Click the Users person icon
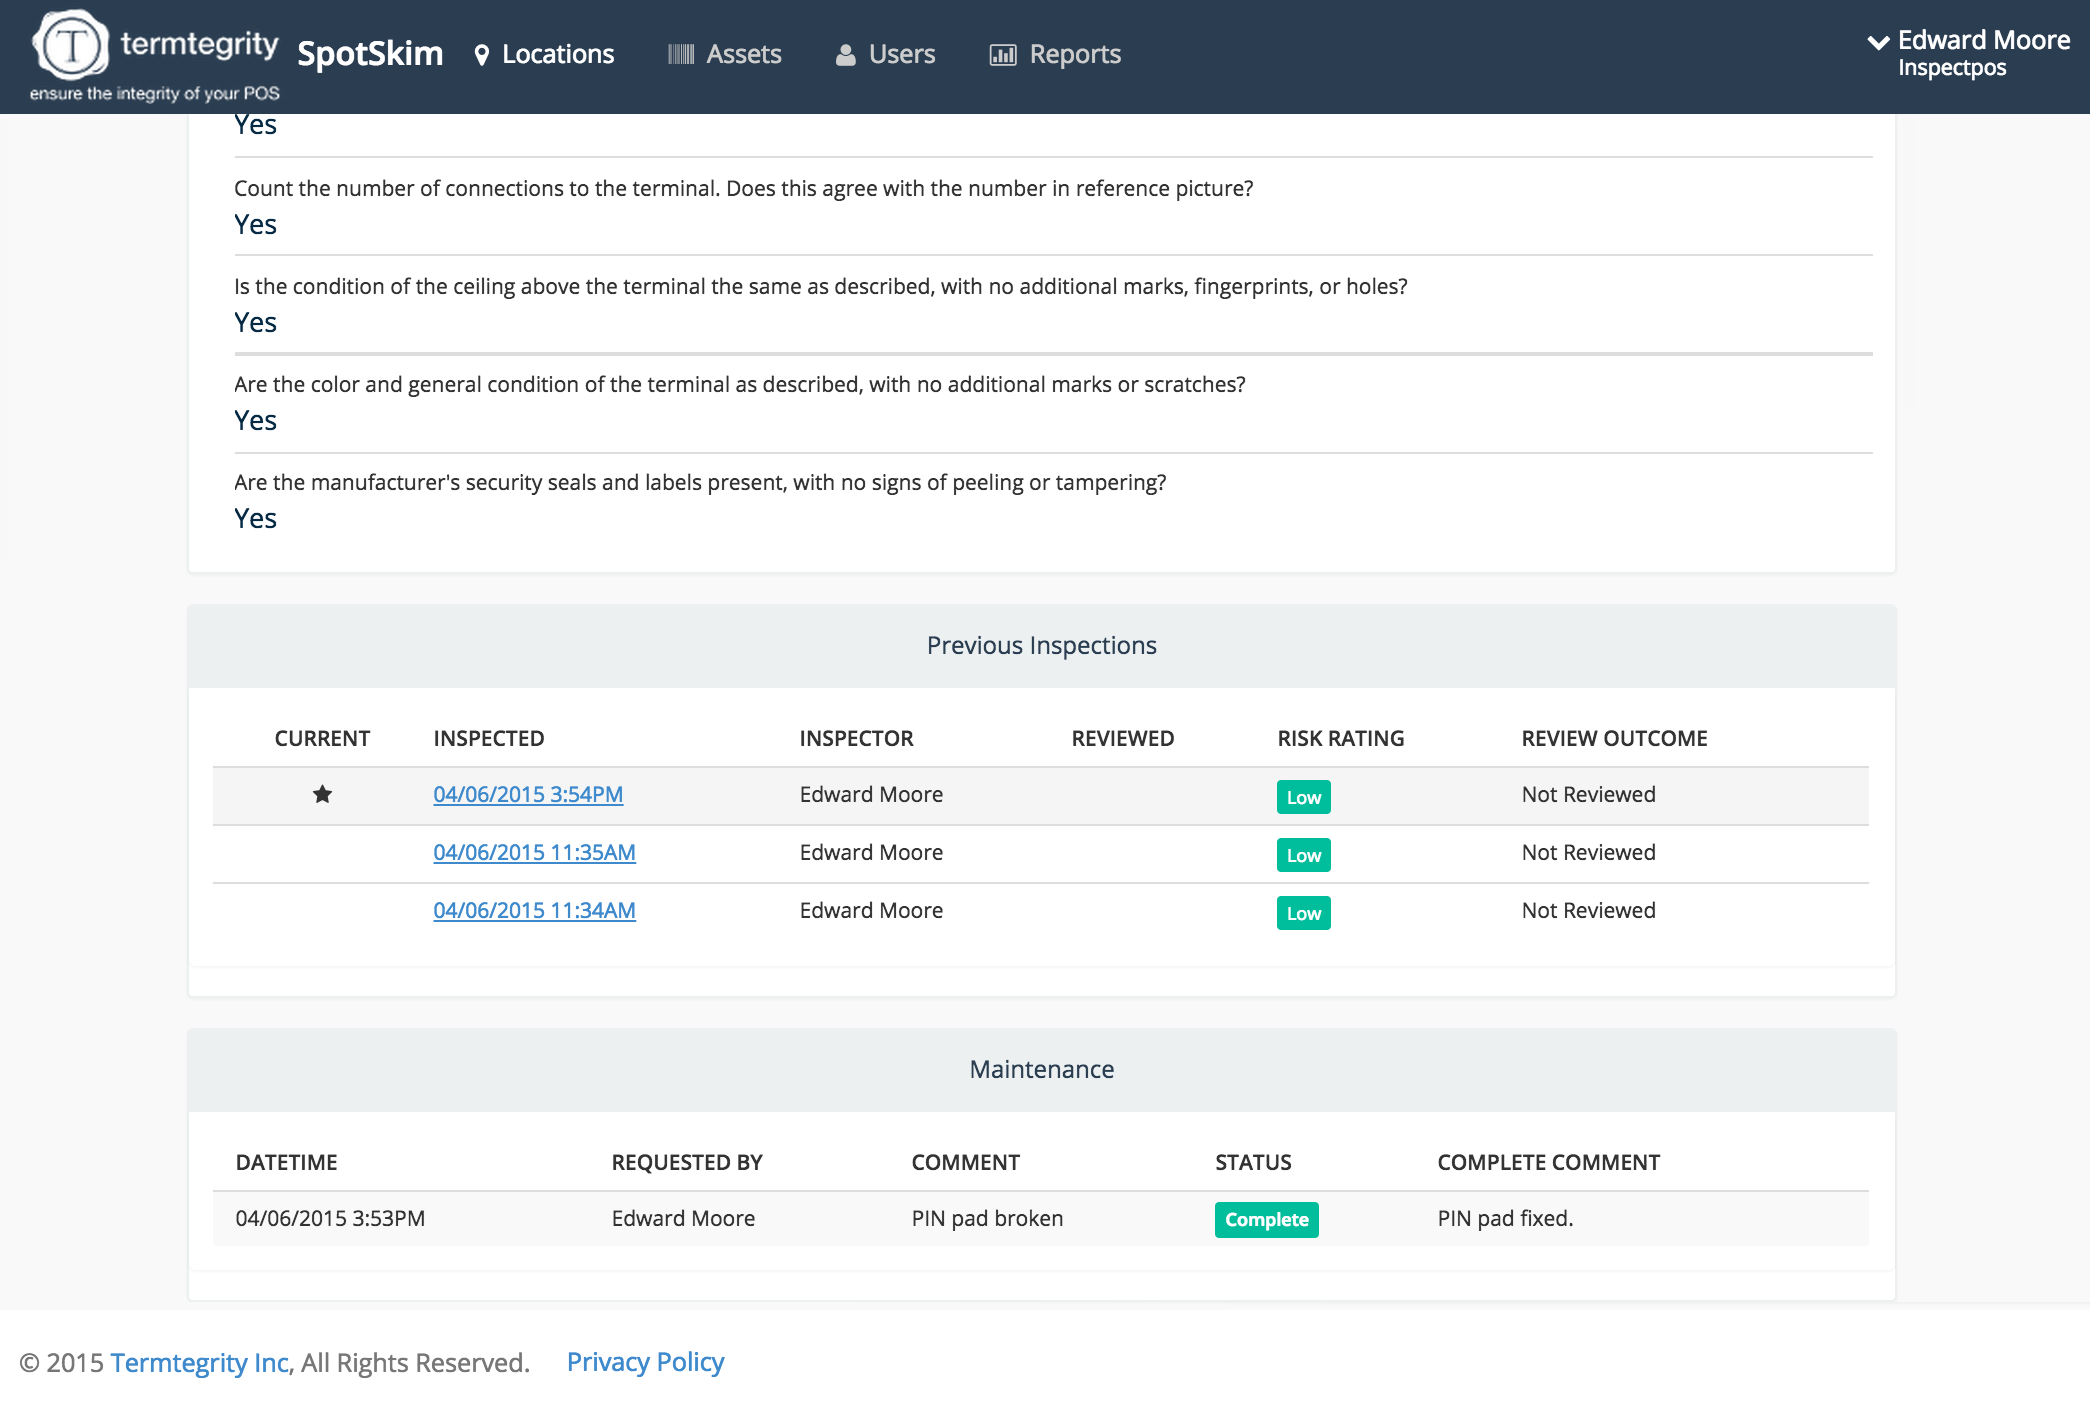 pyautogui.click(x=846, y=55)
